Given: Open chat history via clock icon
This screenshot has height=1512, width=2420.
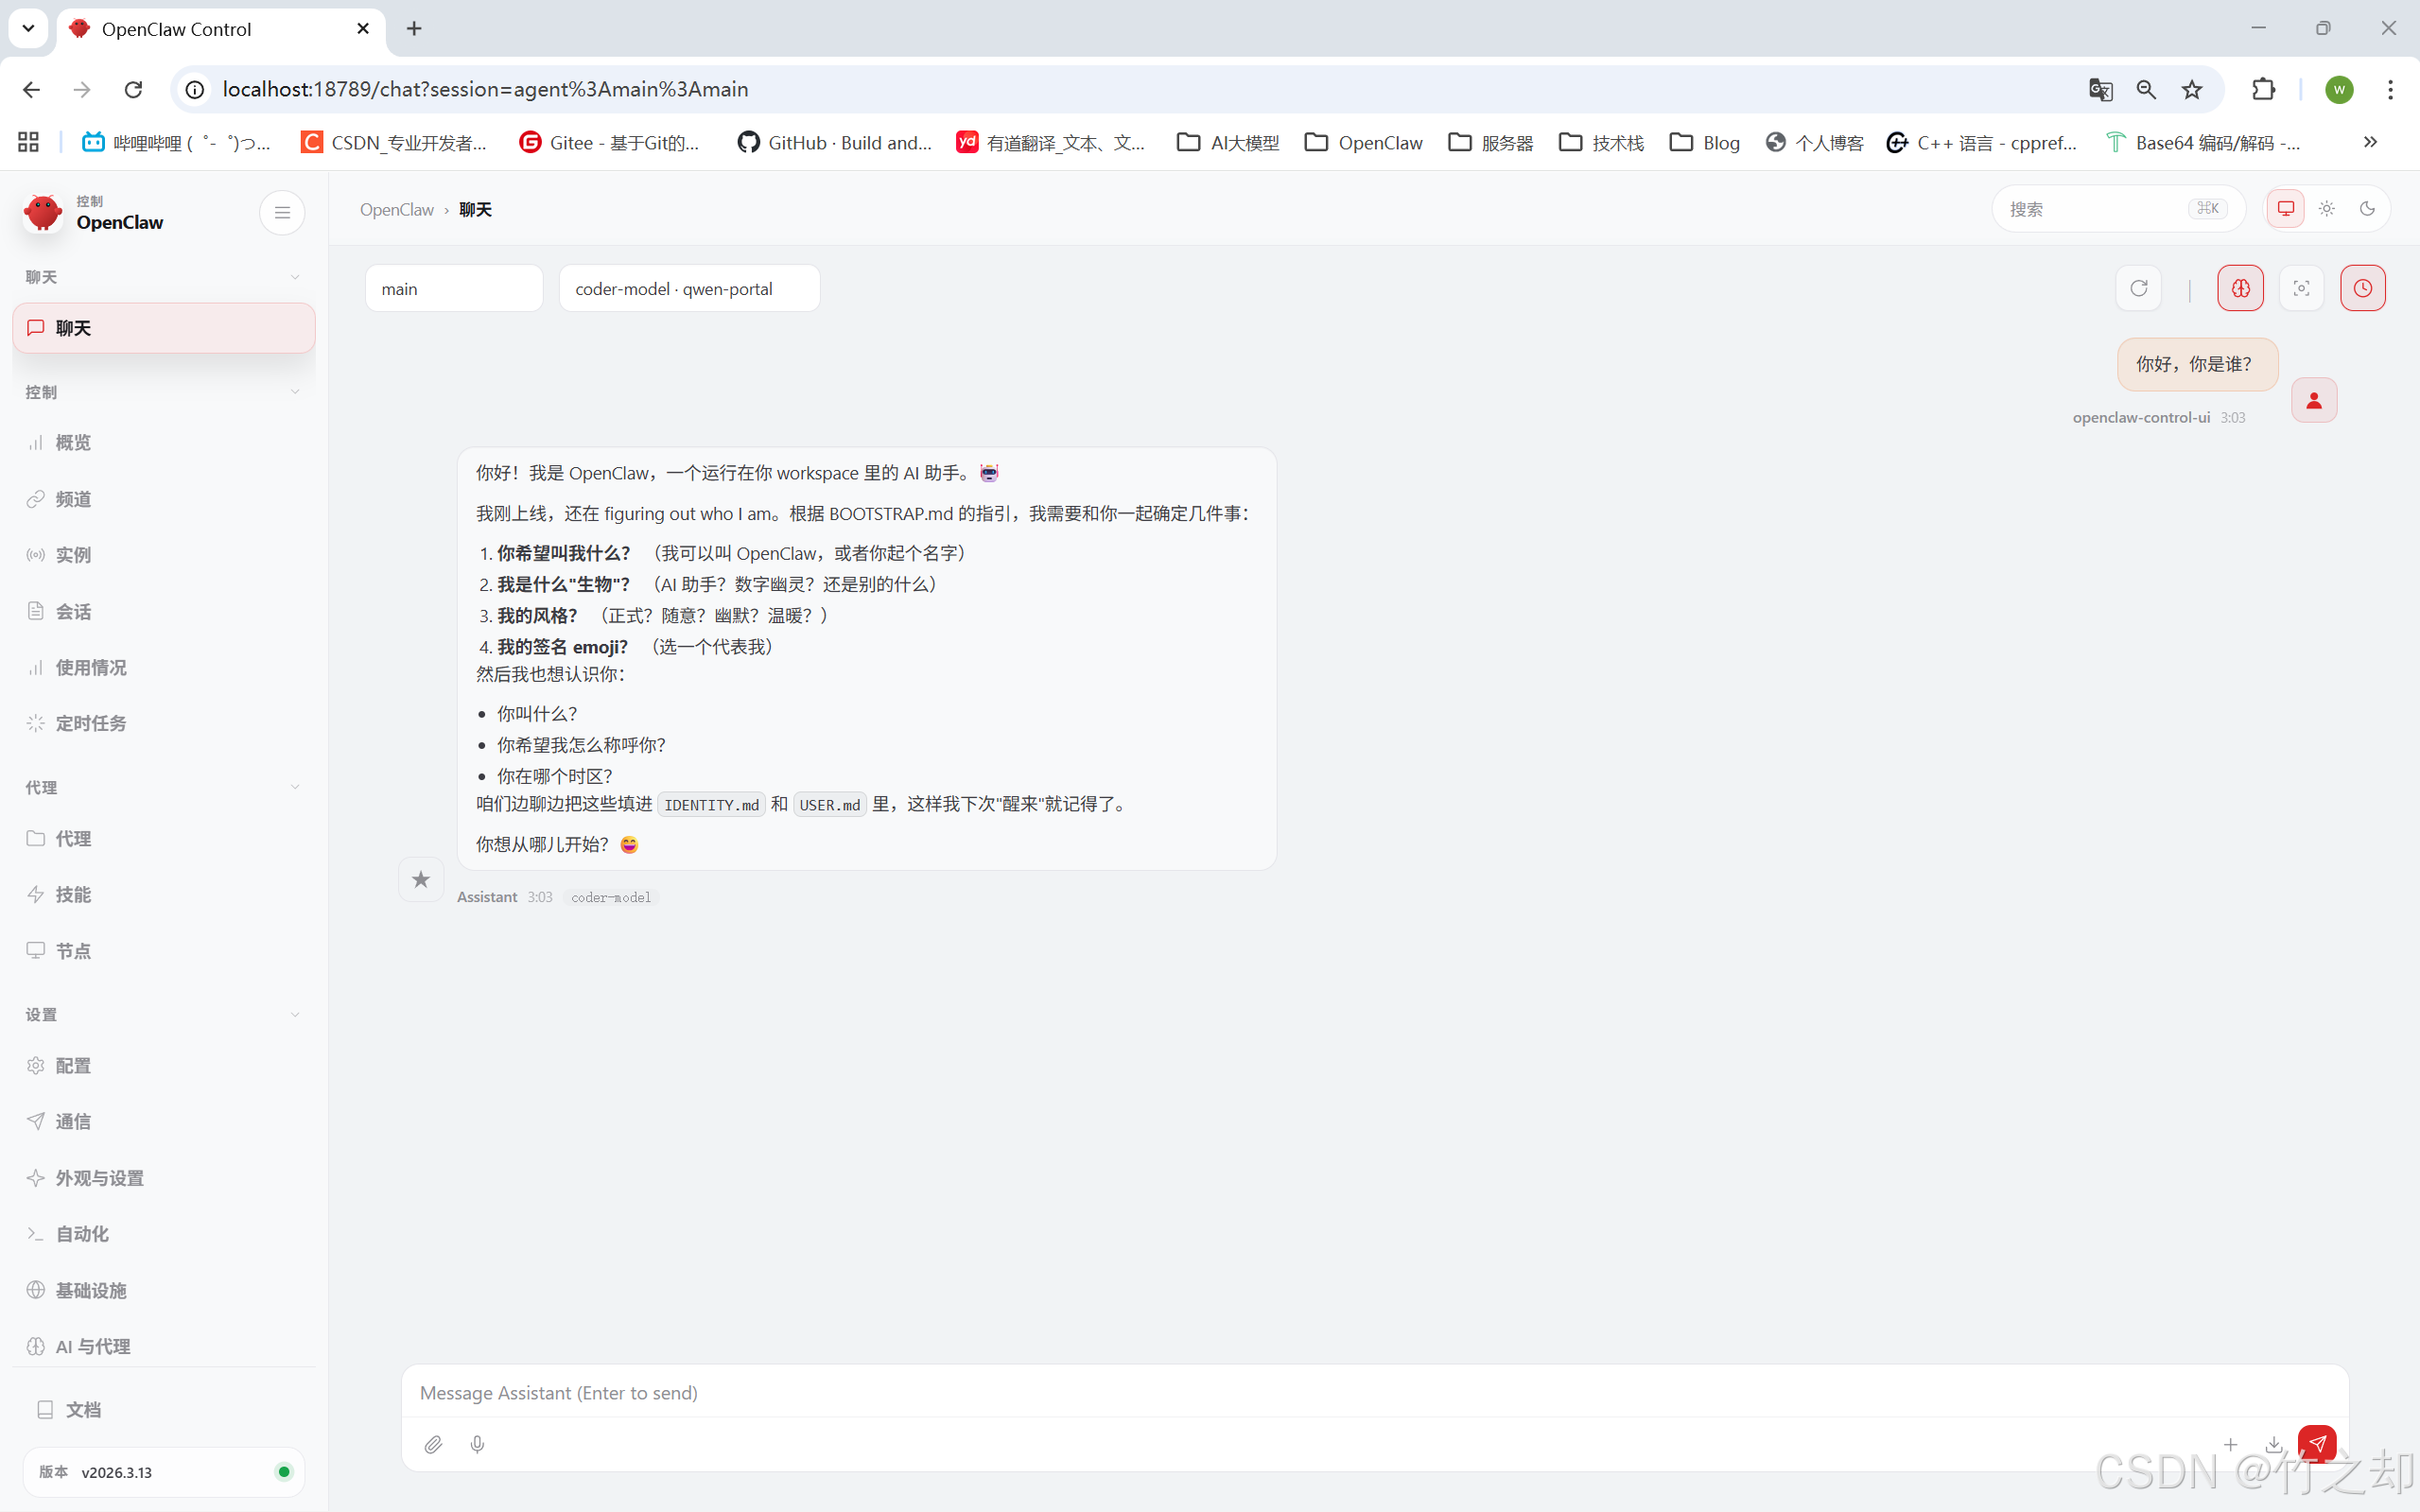Looking at the screenshot, I should (x=2364, y=288).
